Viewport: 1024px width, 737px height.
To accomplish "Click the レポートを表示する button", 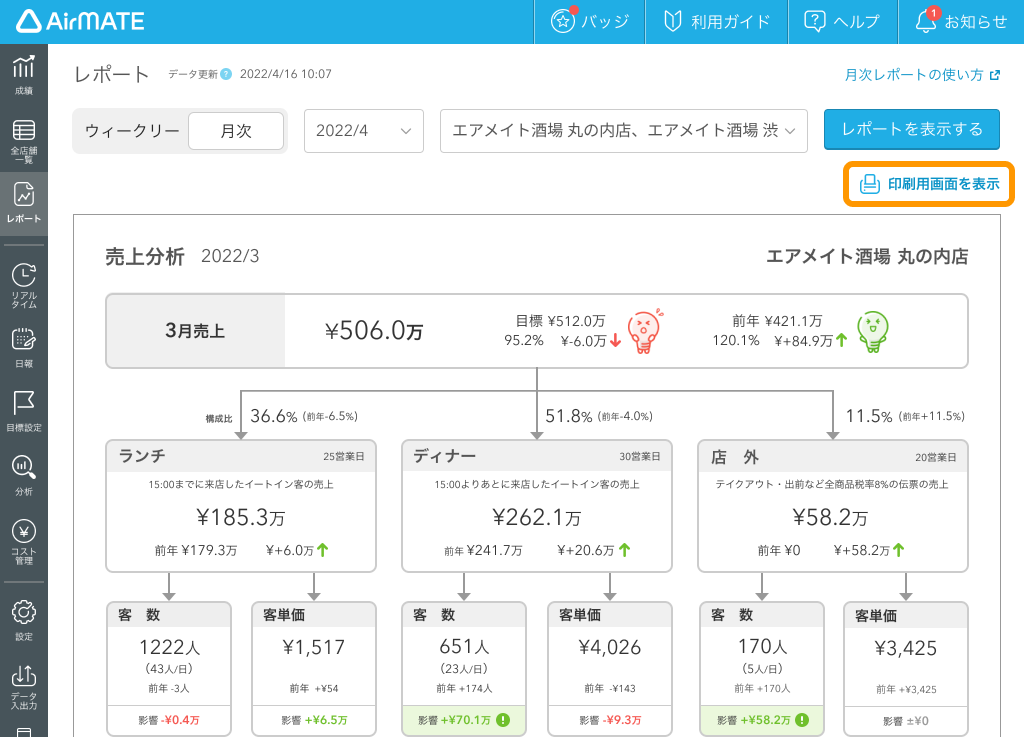I will click(x=911, y=130).
